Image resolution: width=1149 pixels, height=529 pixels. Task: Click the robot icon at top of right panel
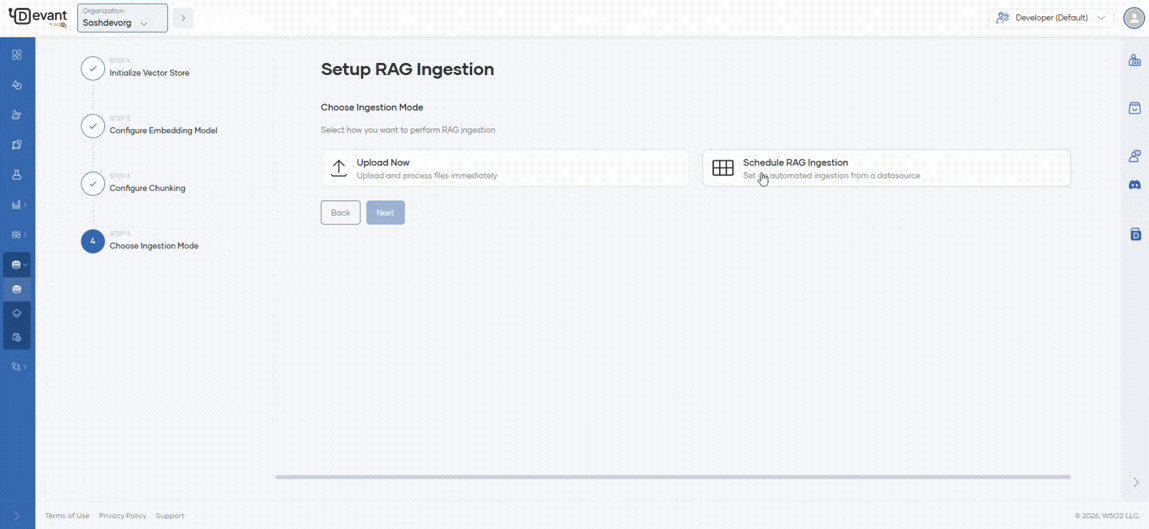tap(1135, 61)
